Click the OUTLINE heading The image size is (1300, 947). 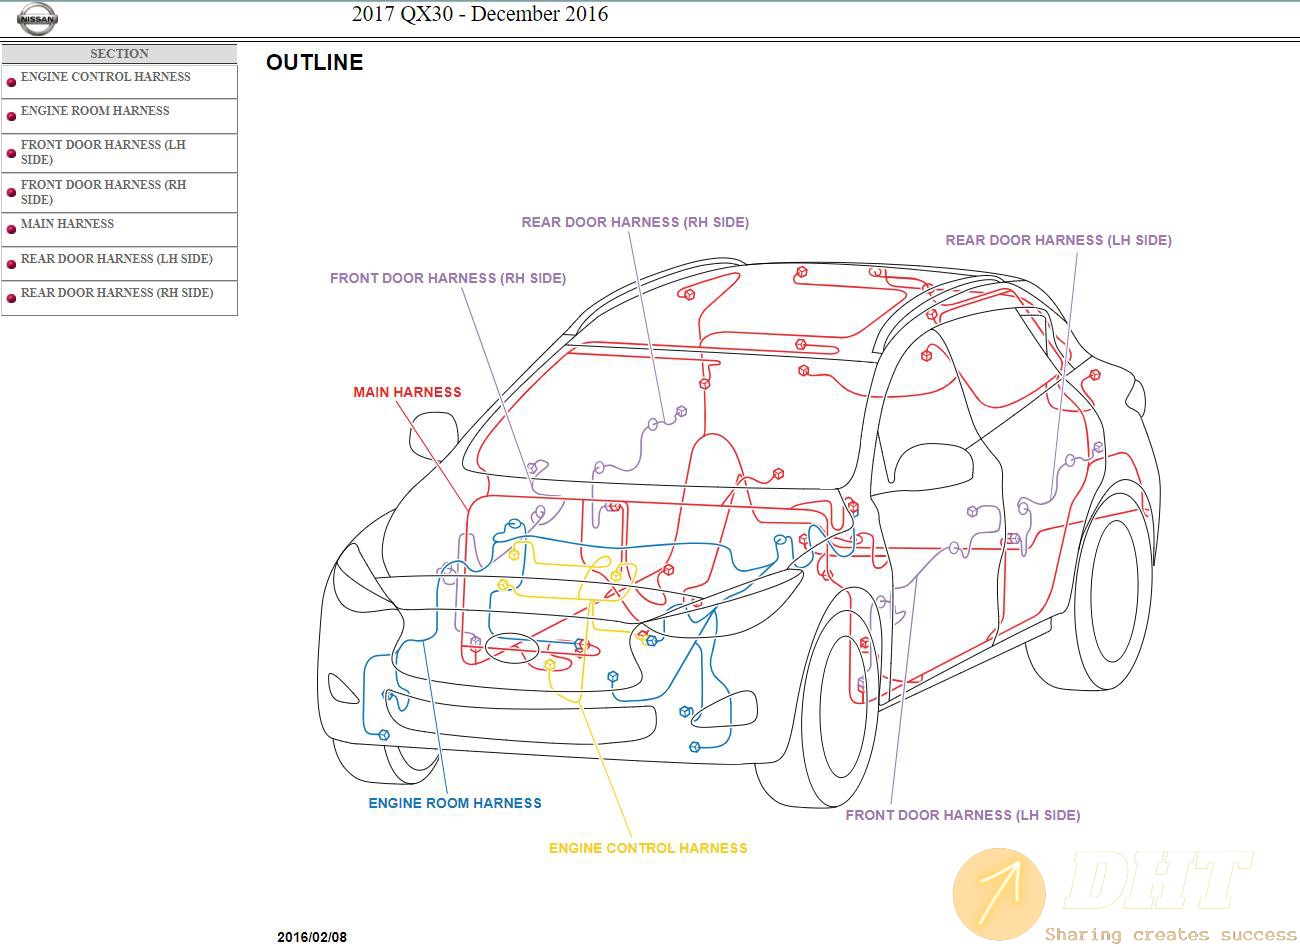tap(314, 62)
